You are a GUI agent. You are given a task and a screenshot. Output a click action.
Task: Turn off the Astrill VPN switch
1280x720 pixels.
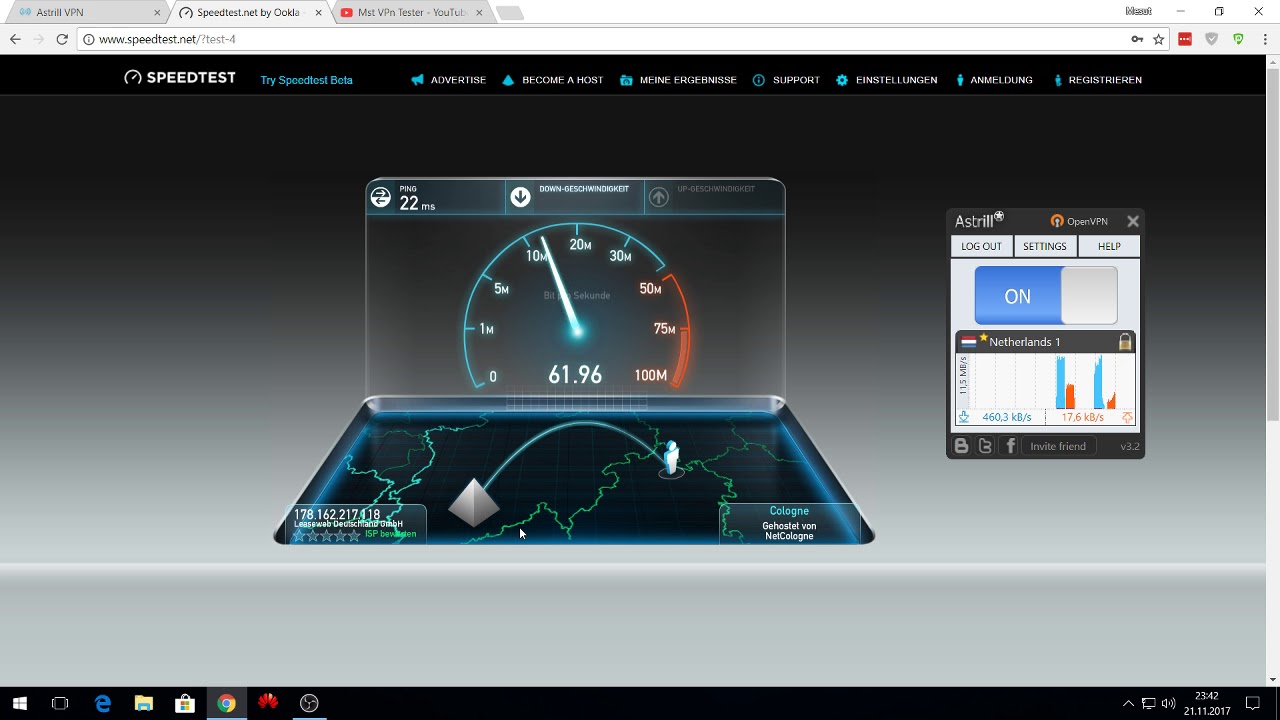coord(1046,296)
